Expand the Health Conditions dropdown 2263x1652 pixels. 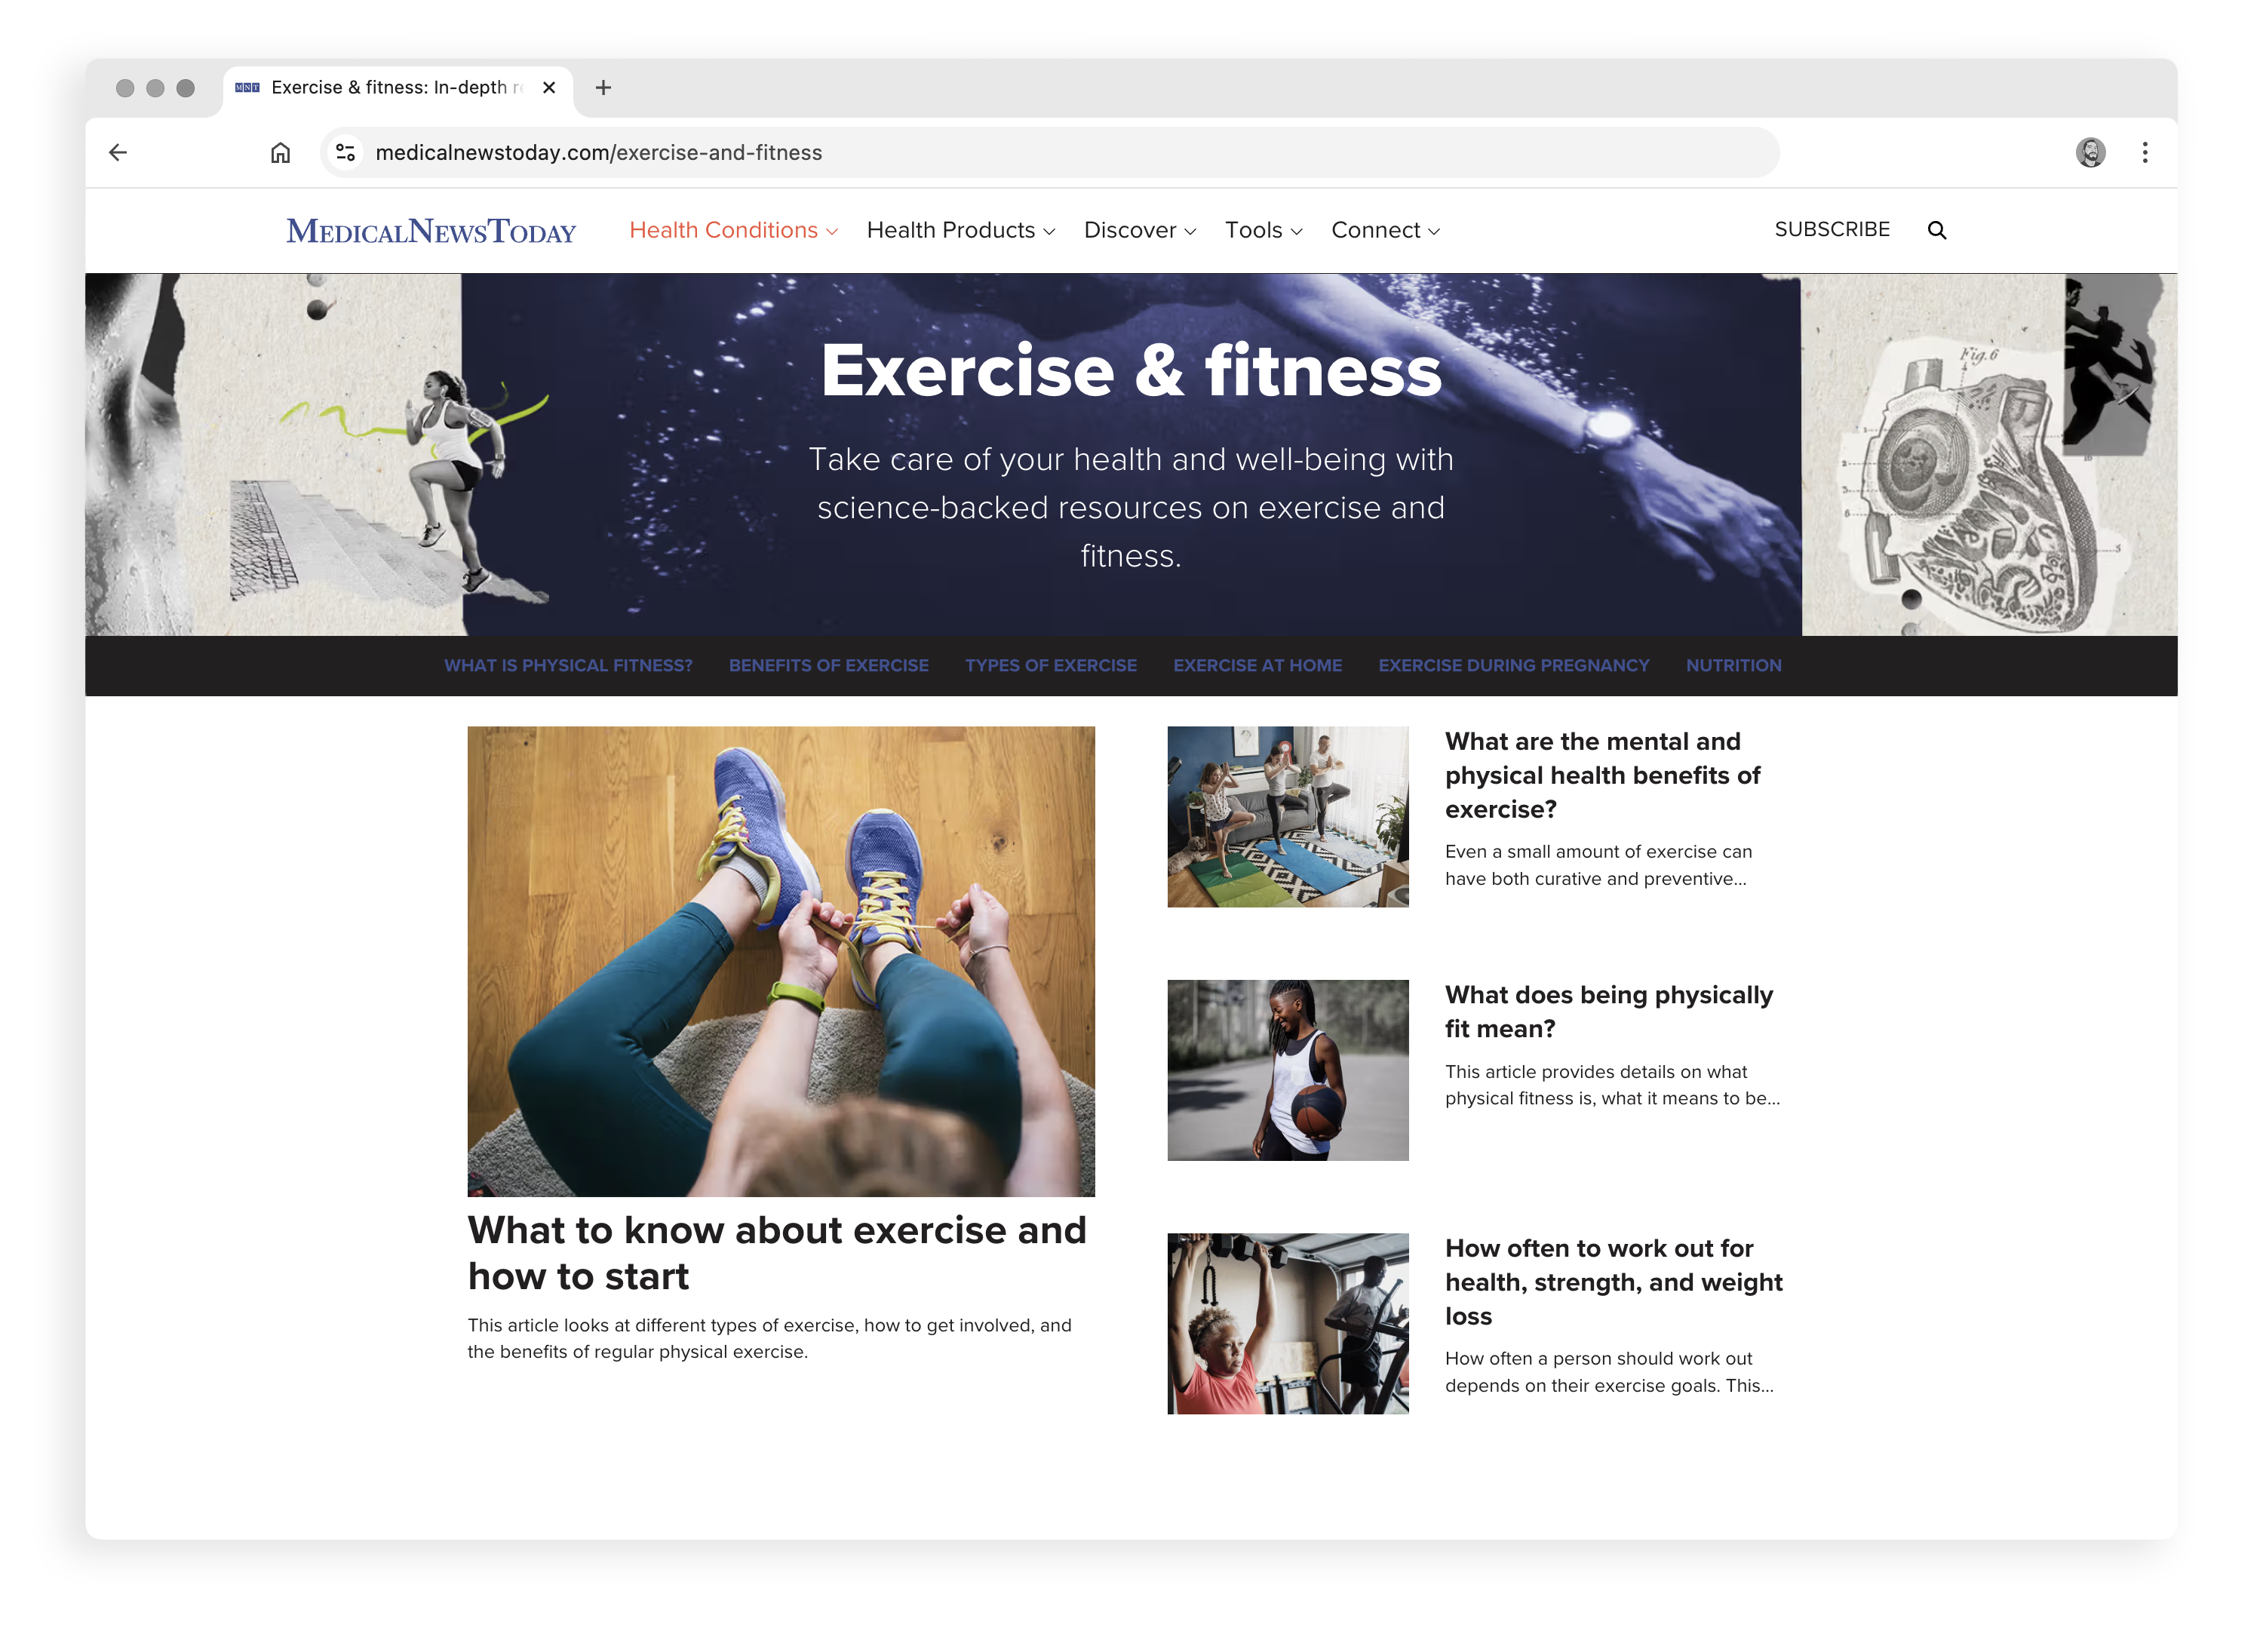coord(733,230)
